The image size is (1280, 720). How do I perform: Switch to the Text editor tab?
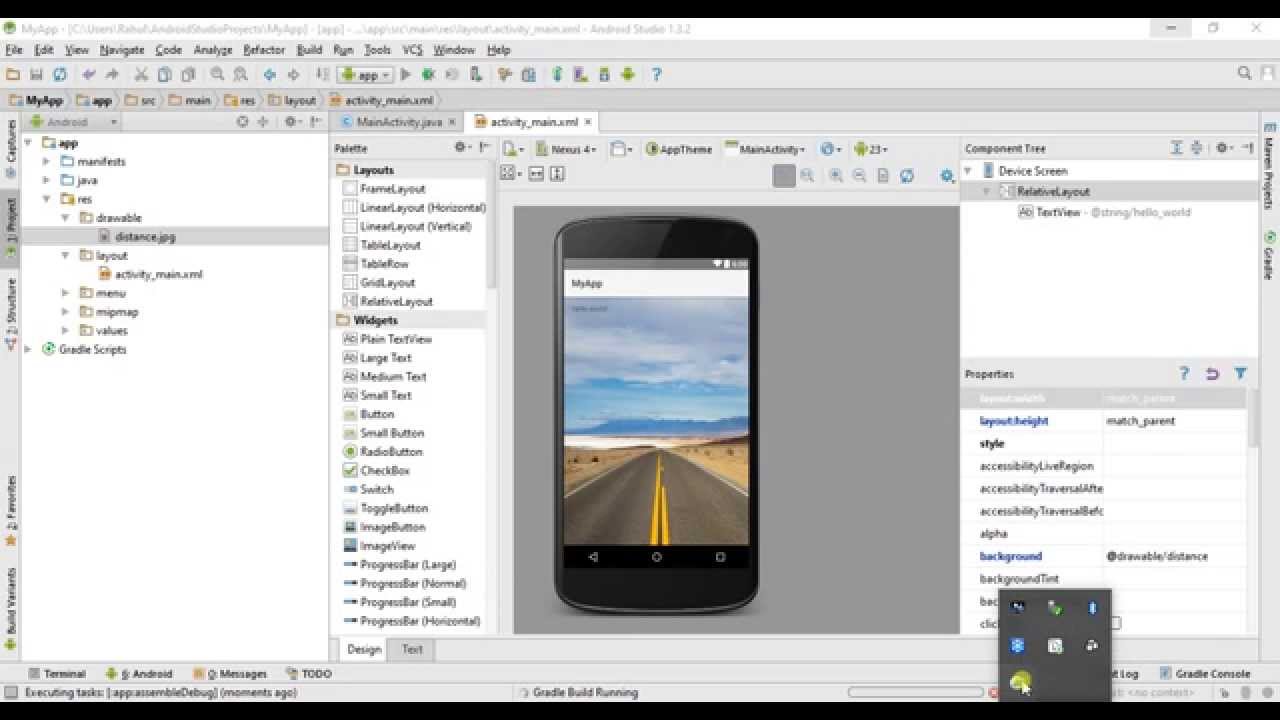click(412, 649)
